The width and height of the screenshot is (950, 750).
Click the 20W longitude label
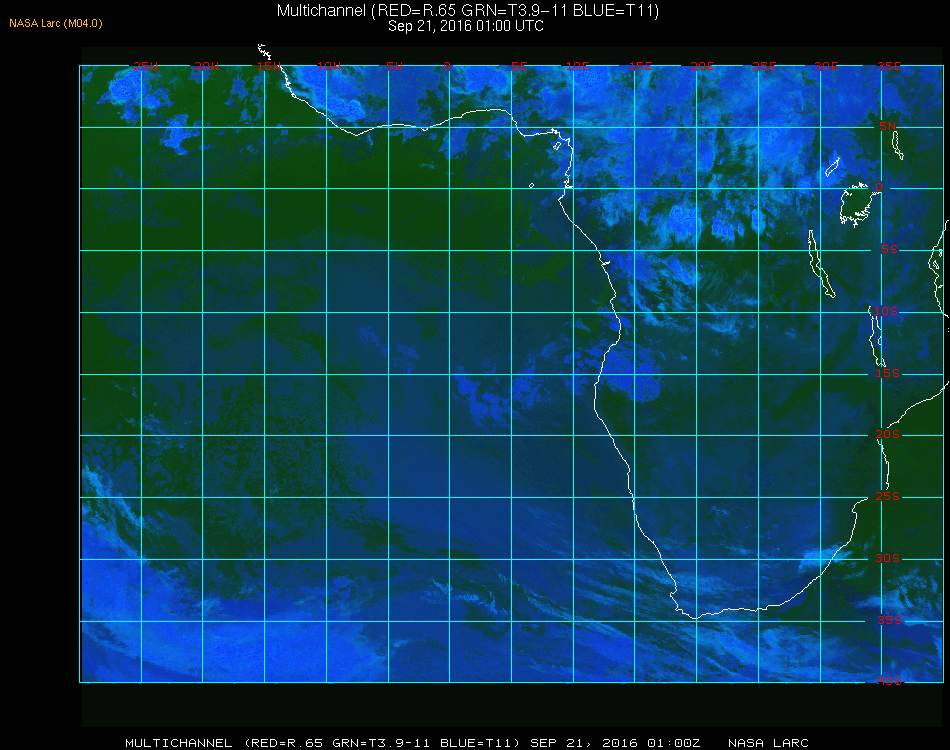[207, 66]
